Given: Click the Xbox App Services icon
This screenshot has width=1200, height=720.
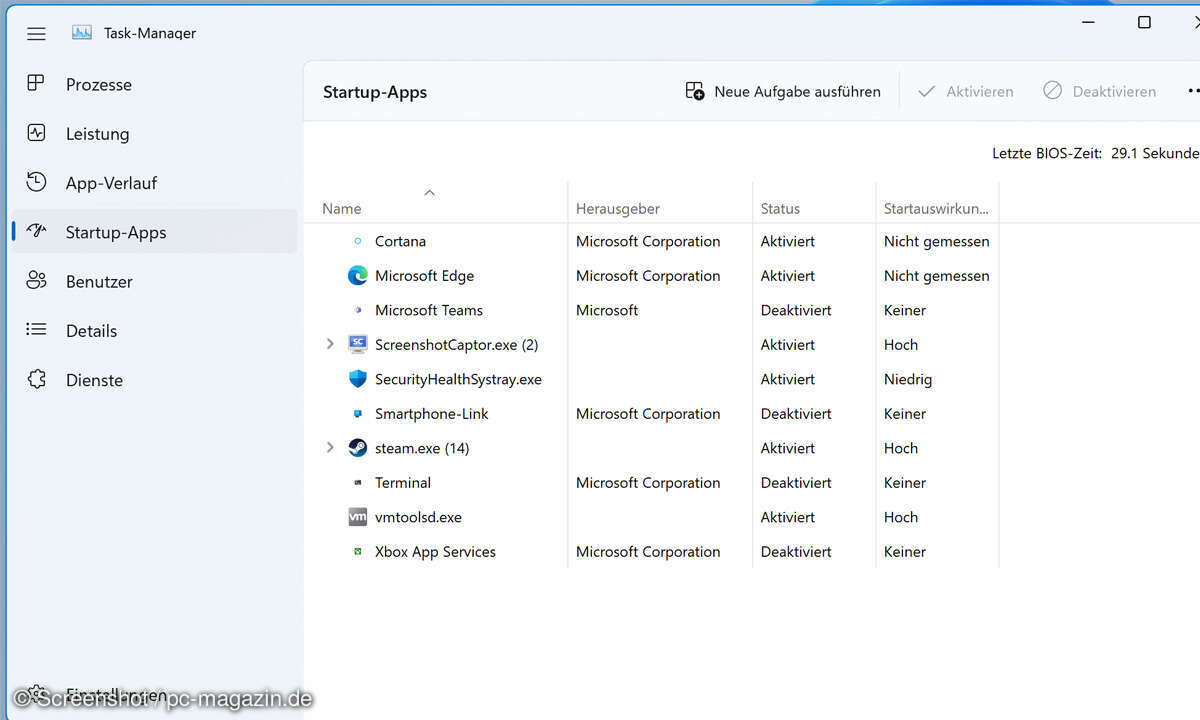Looking at the screenshot, I should coord(358,551).
